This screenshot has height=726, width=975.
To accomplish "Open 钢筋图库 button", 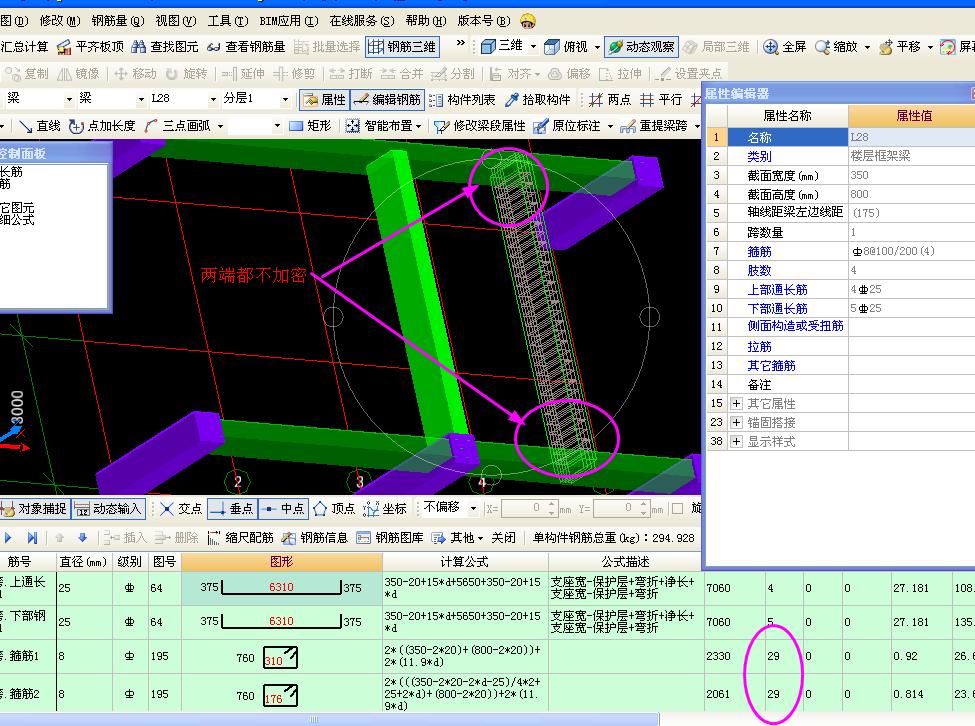I will (389, 538).
